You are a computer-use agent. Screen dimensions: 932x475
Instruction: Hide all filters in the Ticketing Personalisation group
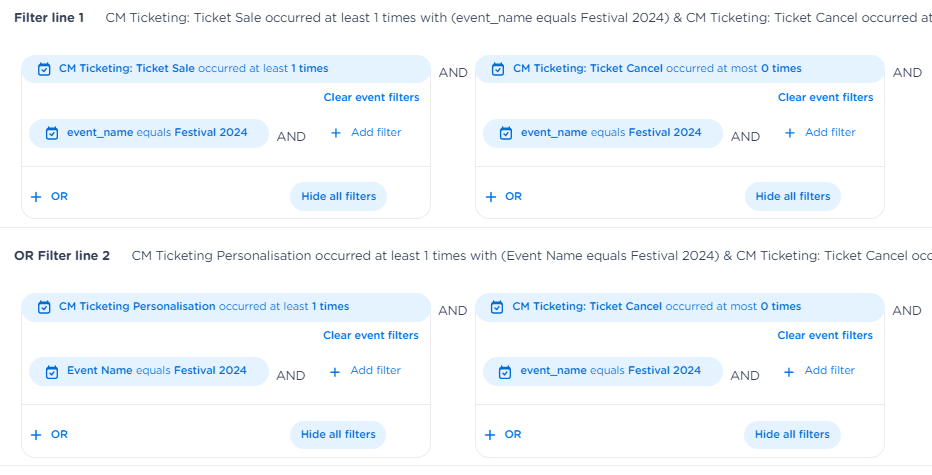pos(338,435)
